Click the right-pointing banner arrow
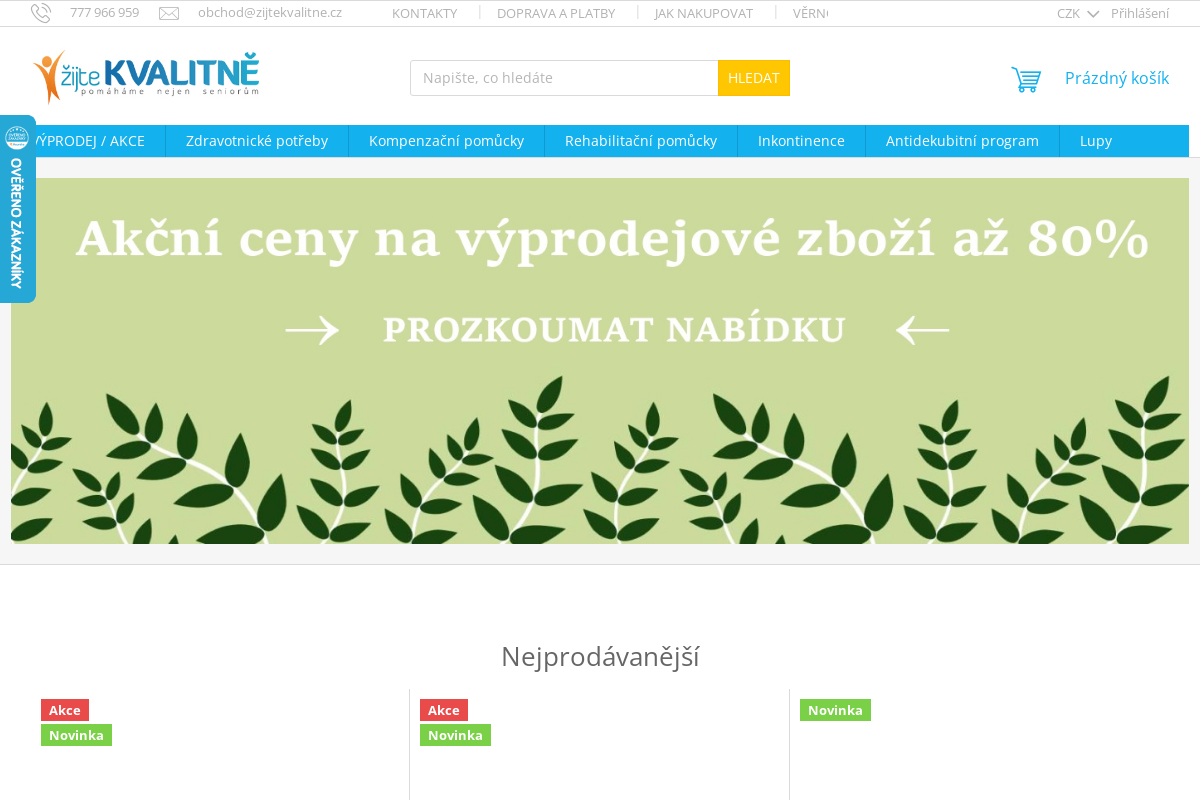The image size is (1200, 800). (311, 329)
